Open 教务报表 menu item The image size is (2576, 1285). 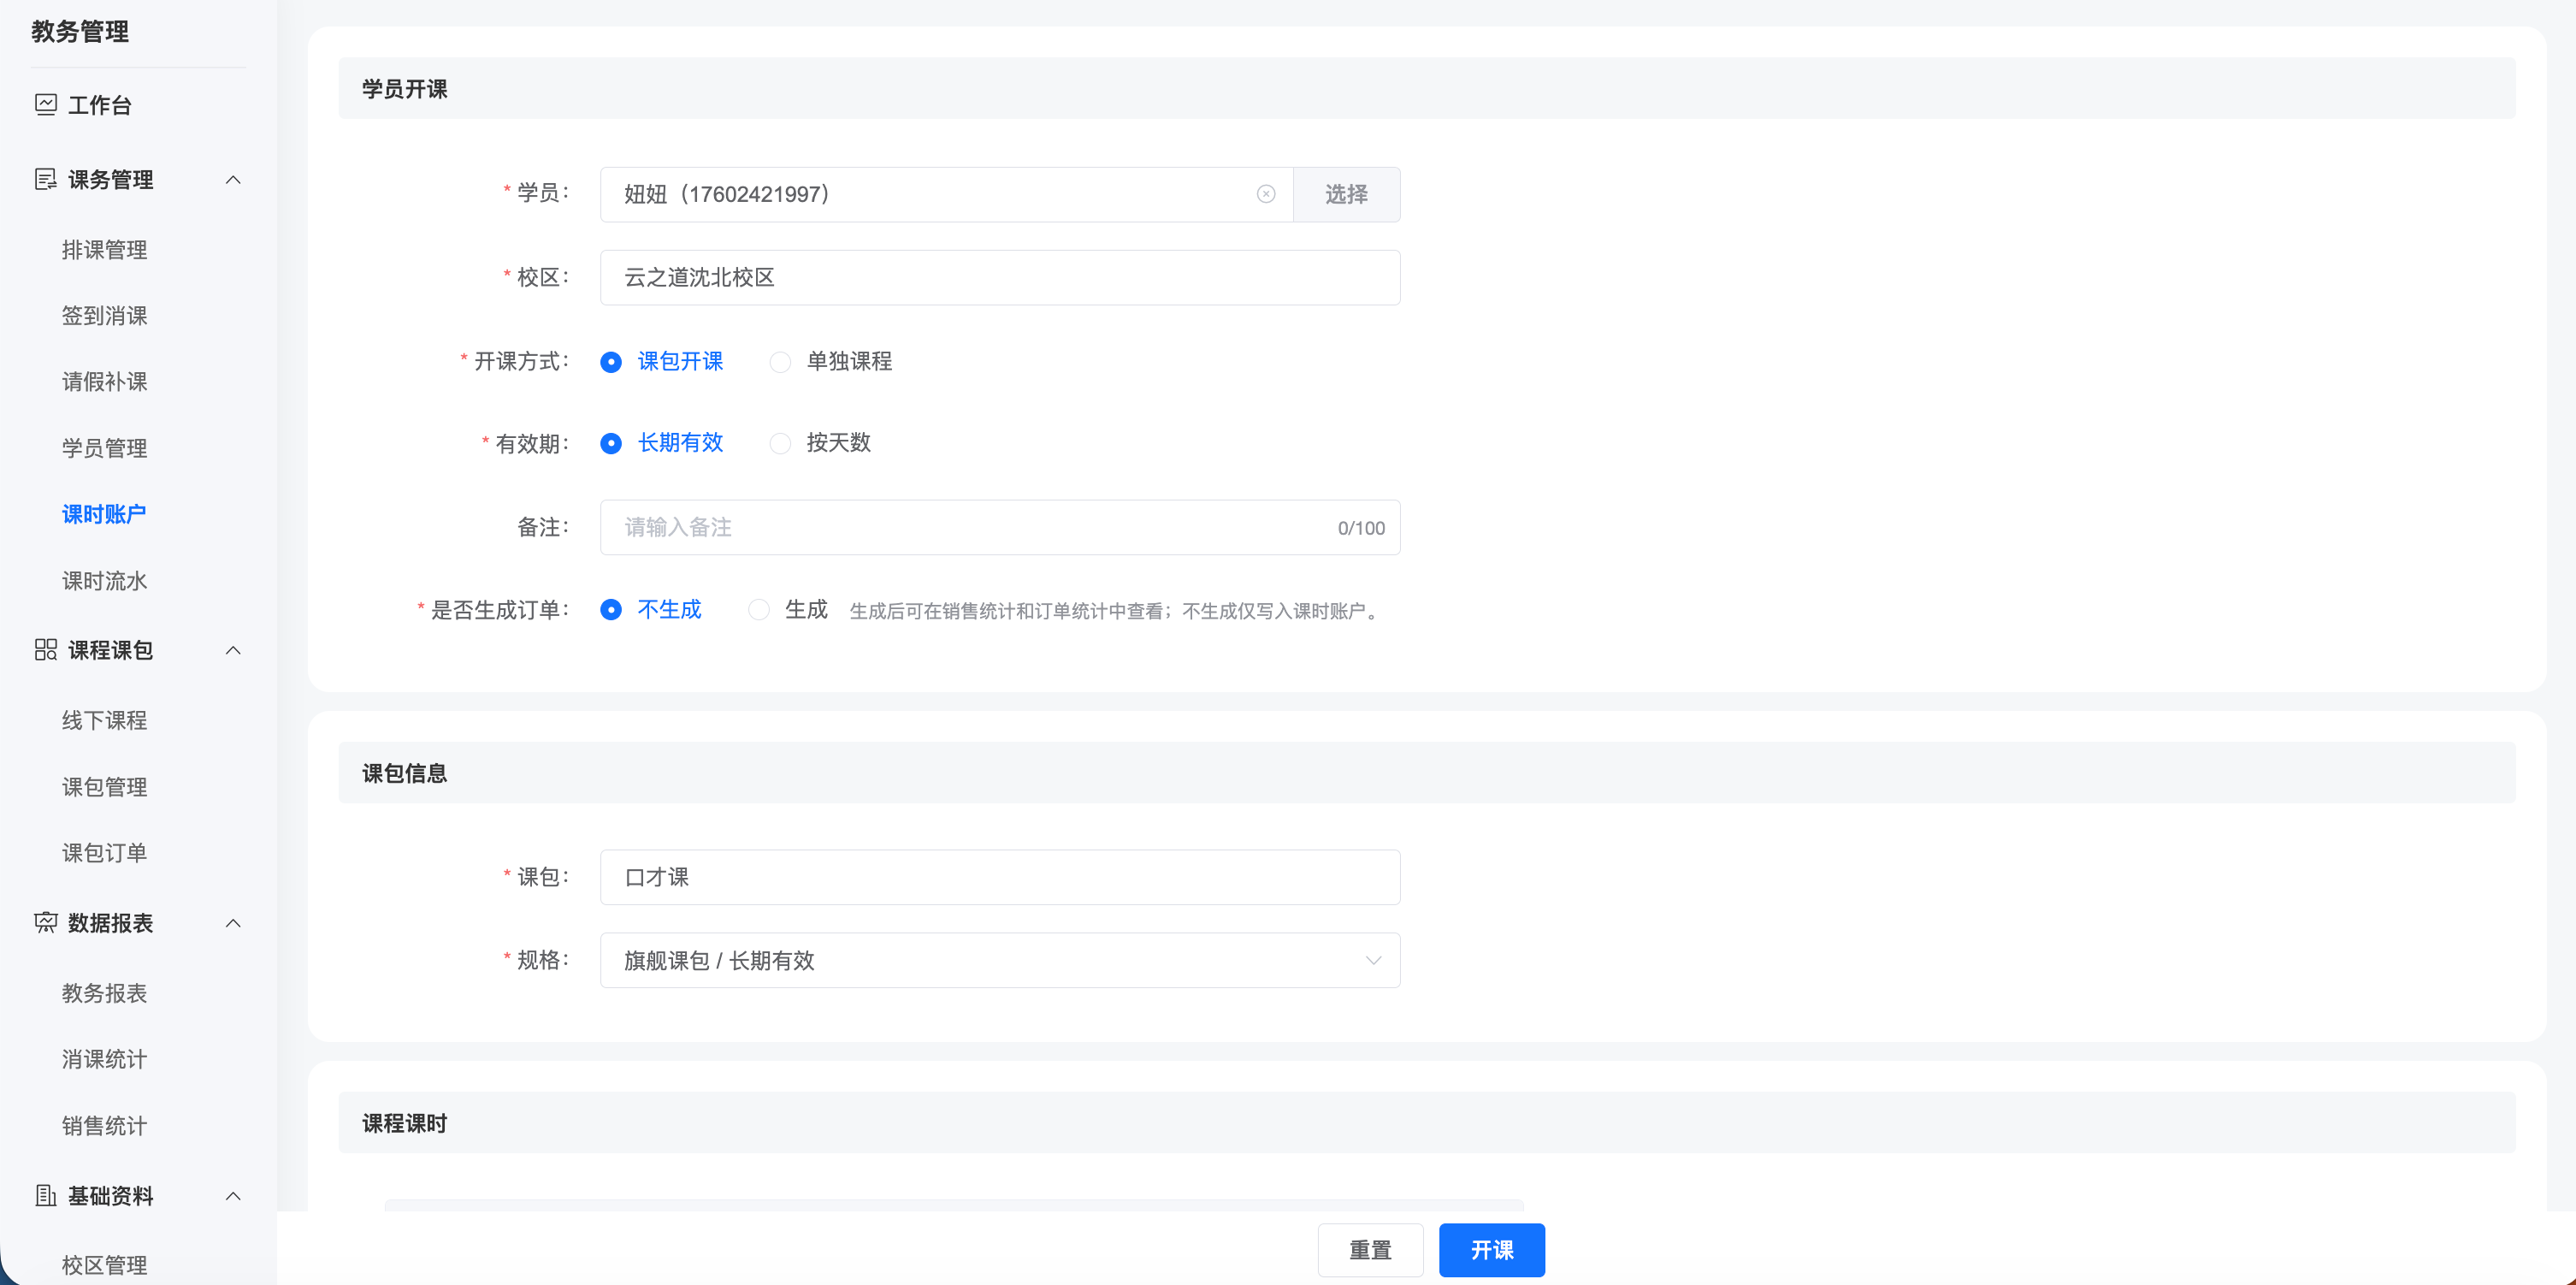[104, 993]
